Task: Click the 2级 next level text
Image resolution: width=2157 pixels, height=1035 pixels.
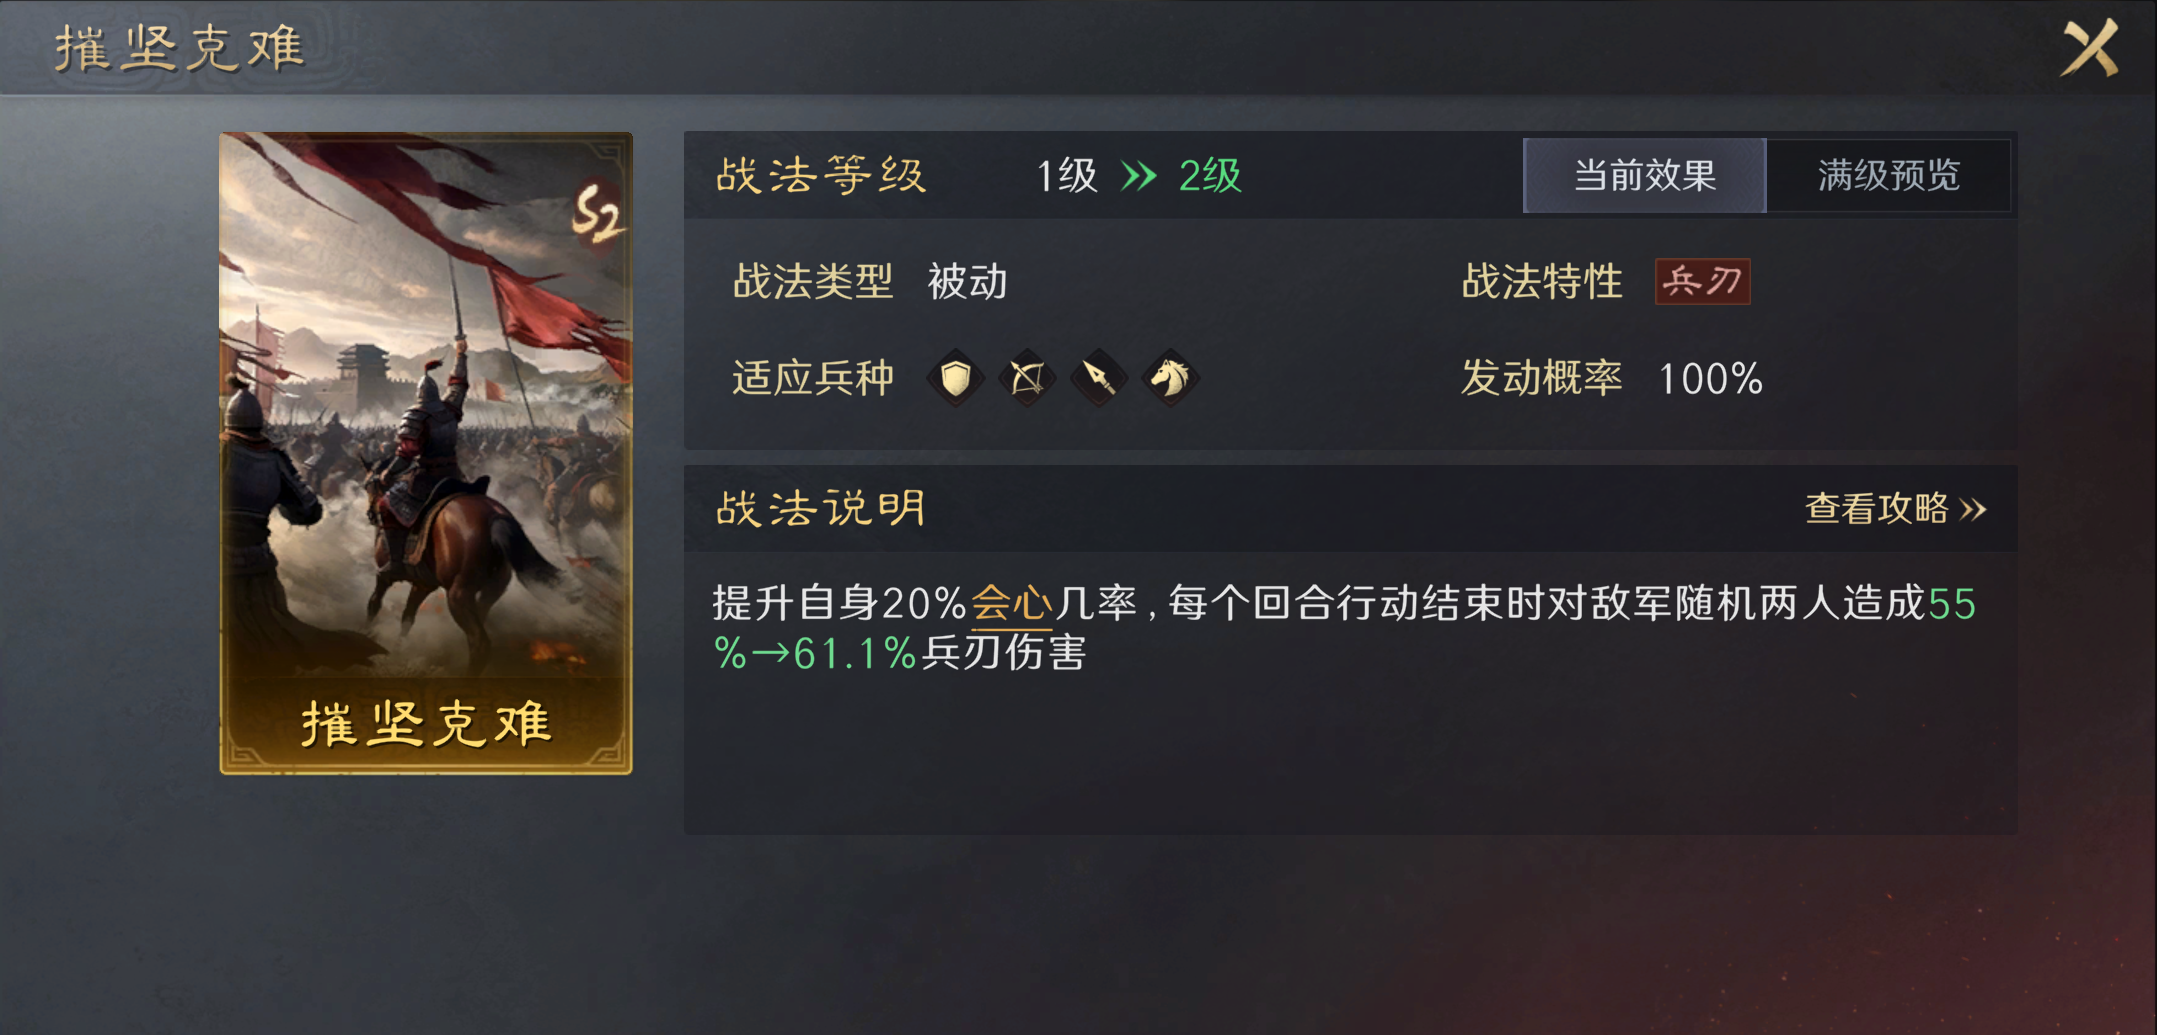Action: 1210,177
